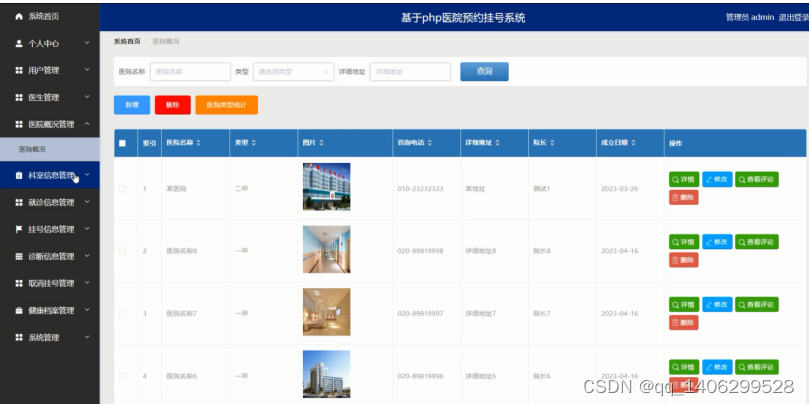The image size is (809, 406).
Task: Sort by 成立日期 using header arrows
Action: tap(633, 142)
